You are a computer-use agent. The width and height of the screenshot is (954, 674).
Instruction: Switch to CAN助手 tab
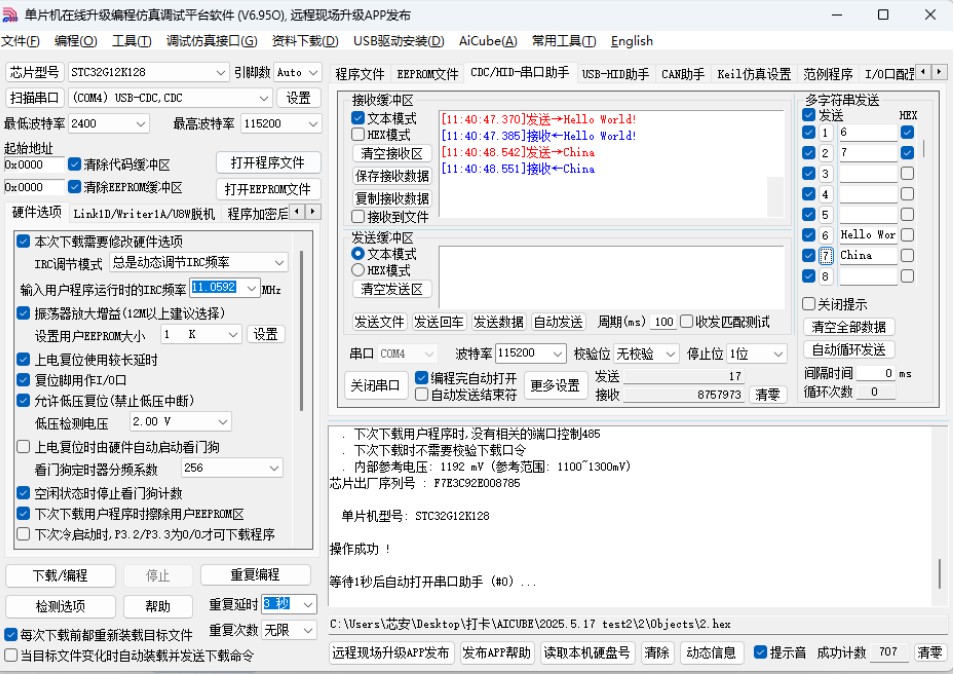click(x=683, y=74)
